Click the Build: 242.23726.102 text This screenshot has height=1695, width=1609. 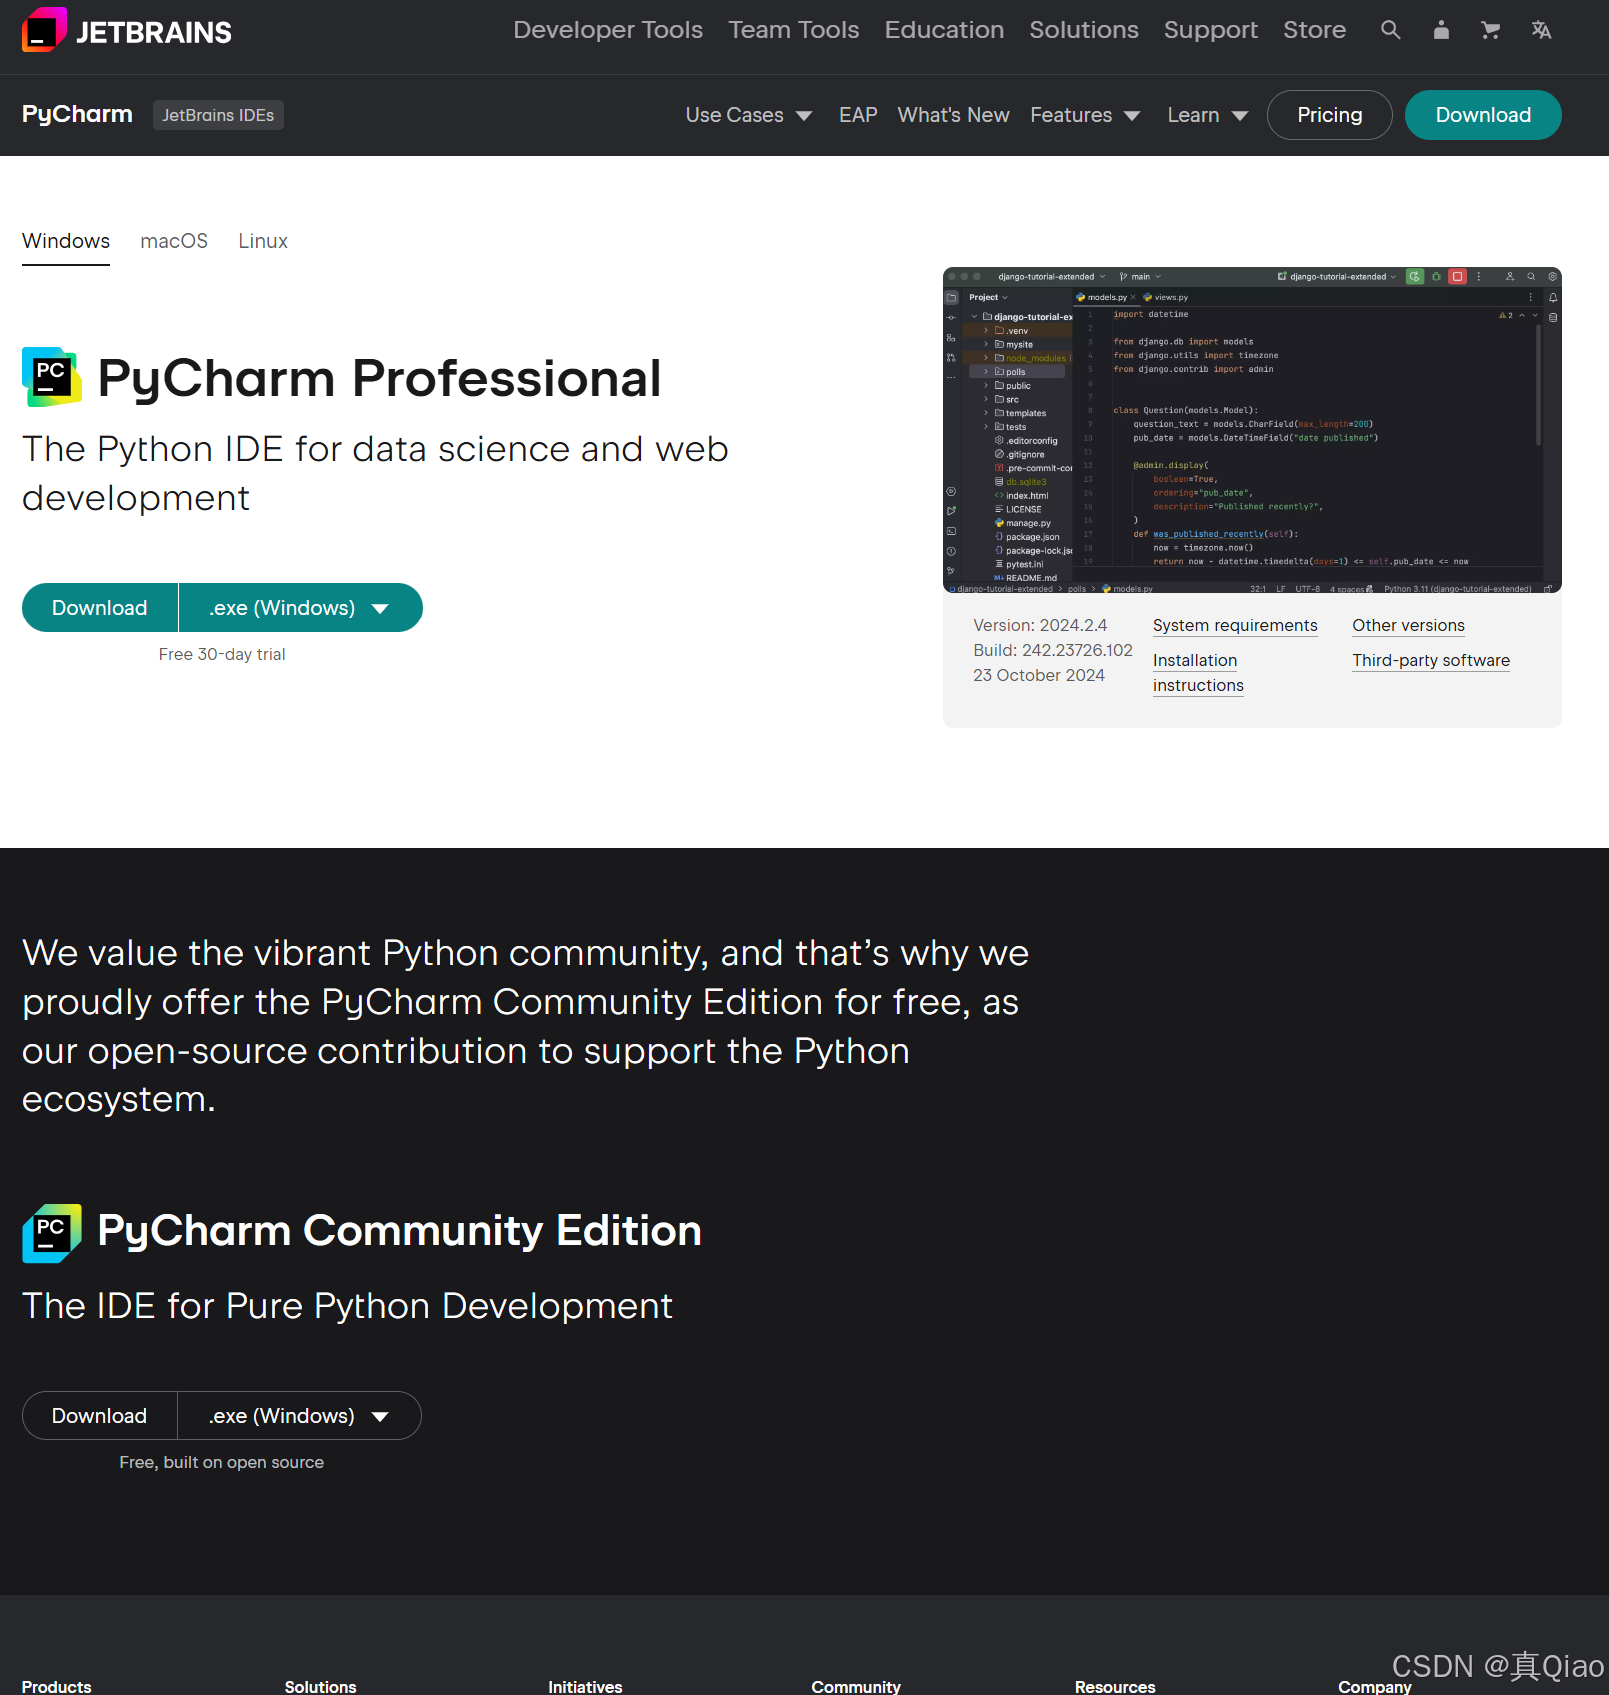point(1053,650)
